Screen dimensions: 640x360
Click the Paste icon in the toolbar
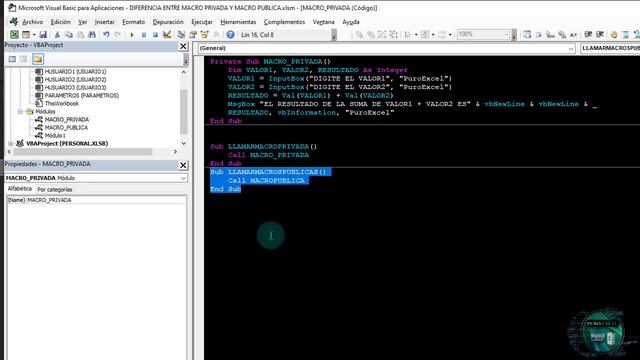point(80,35)
